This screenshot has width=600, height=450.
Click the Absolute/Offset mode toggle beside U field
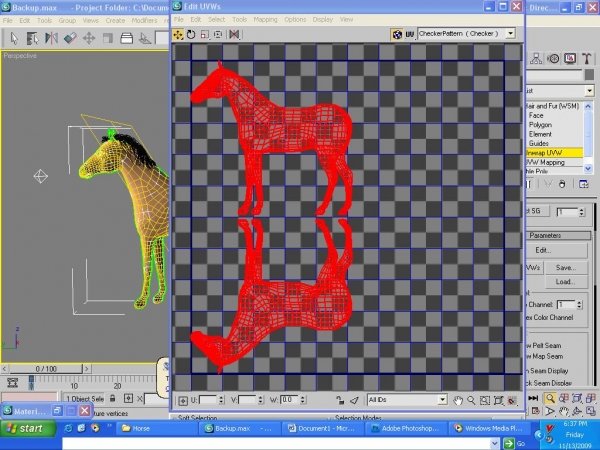click(183, 401)
